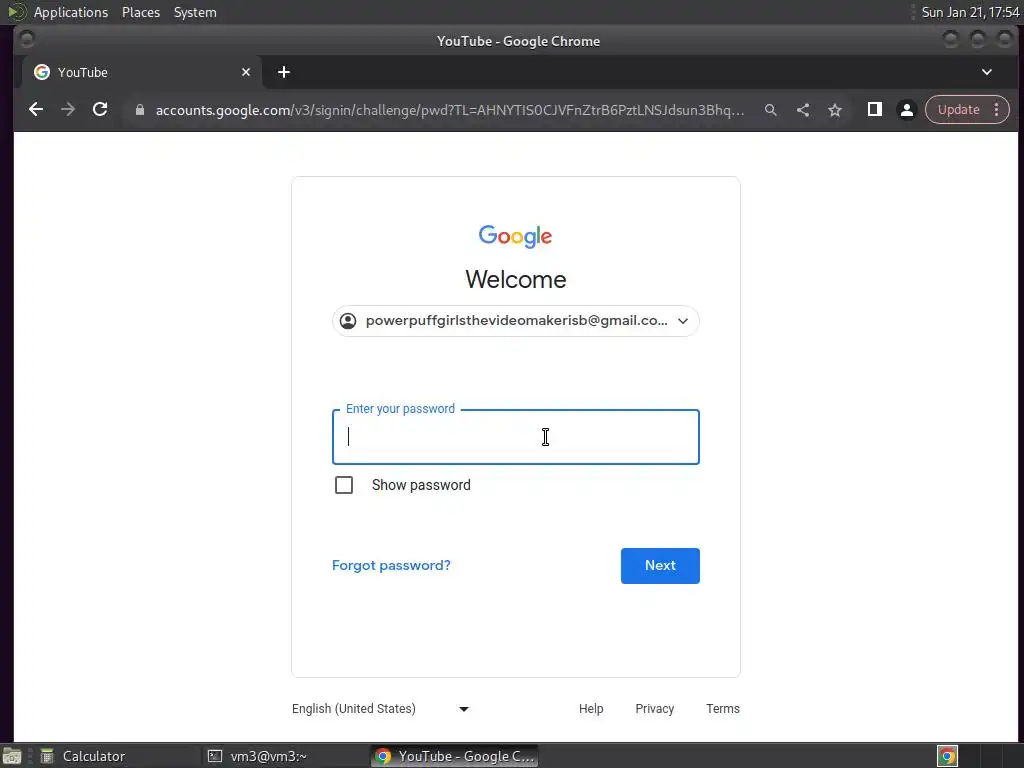The height and width of the screenshot is (768, 1024).
Task: Focus the Enter your password field
Action: coord(516,437)
